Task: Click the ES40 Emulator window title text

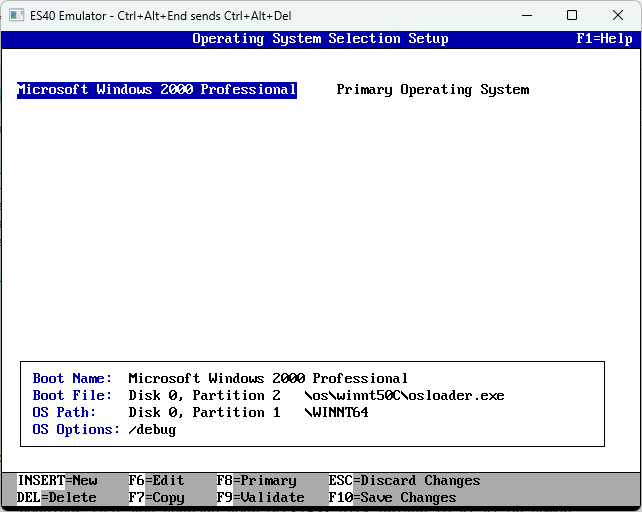Action: point(160,16)
